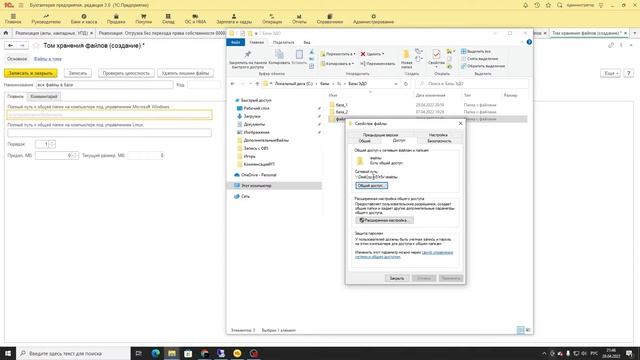Select Рабочий стол in Explorer sidebar
The width and height of the screenshot is (640, 360).
(x=256, y=108)
